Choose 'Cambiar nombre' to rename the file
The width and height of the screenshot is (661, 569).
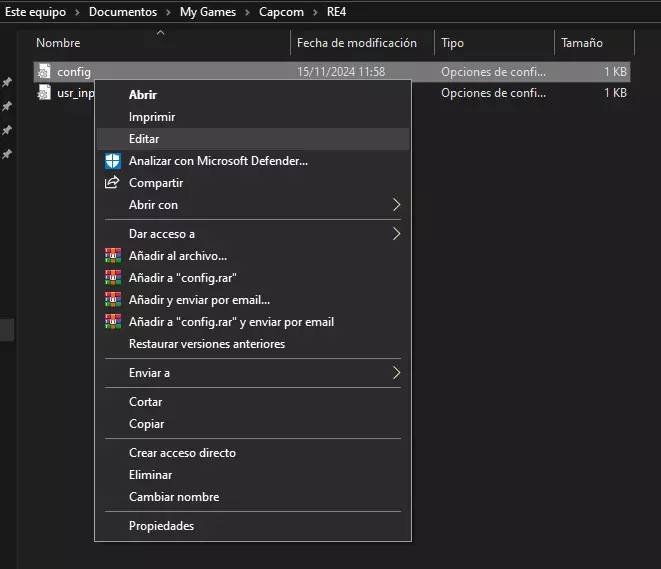(x=174, y=497)
